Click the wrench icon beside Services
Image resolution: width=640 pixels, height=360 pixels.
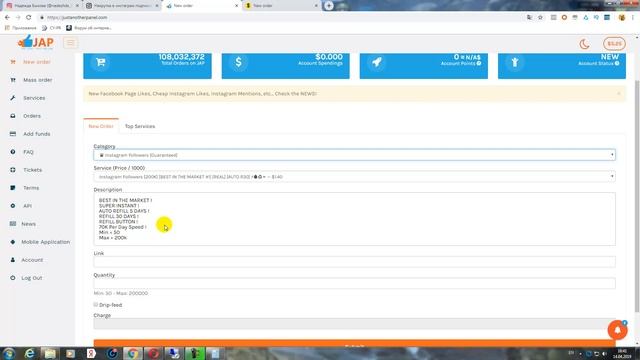(x=13, y=98)
